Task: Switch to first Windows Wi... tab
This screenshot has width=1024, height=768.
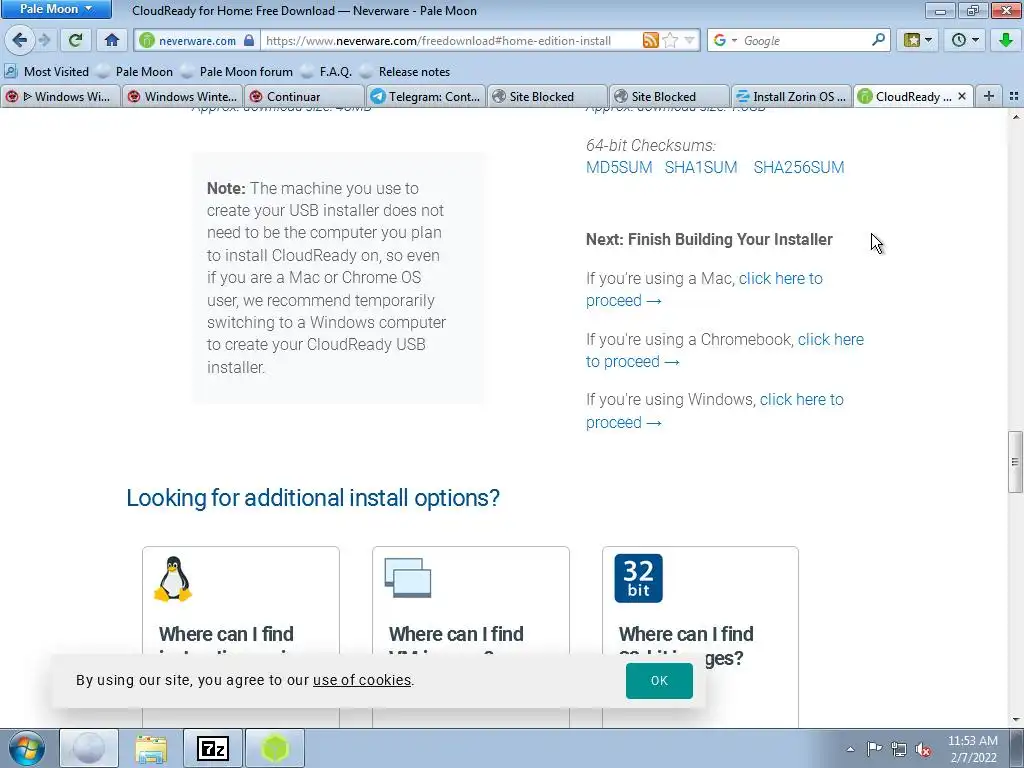Action: click(x=60, y=96)
